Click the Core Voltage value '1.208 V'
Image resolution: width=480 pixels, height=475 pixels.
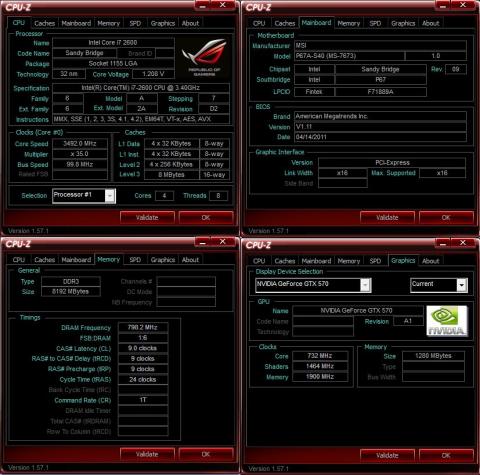click(153, 74)
